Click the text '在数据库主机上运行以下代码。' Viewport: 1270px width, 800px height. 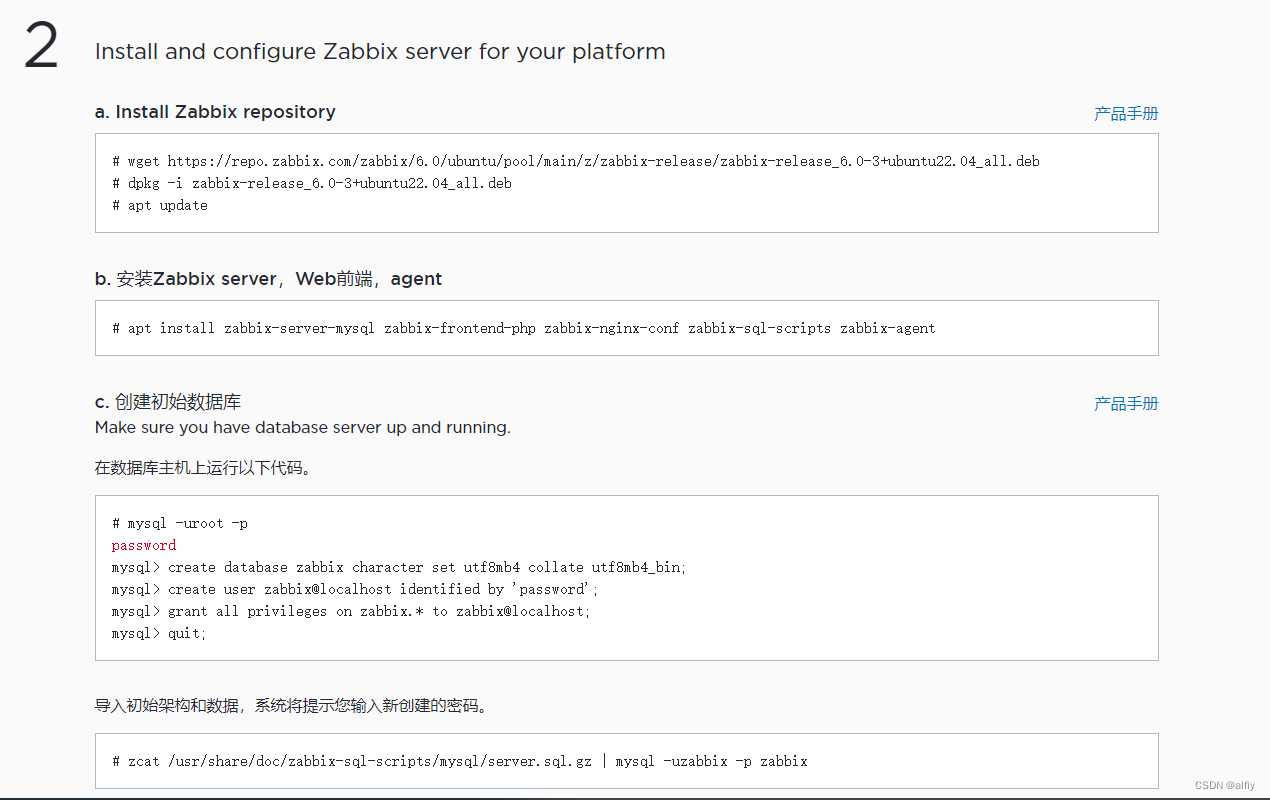click(203, 467)
